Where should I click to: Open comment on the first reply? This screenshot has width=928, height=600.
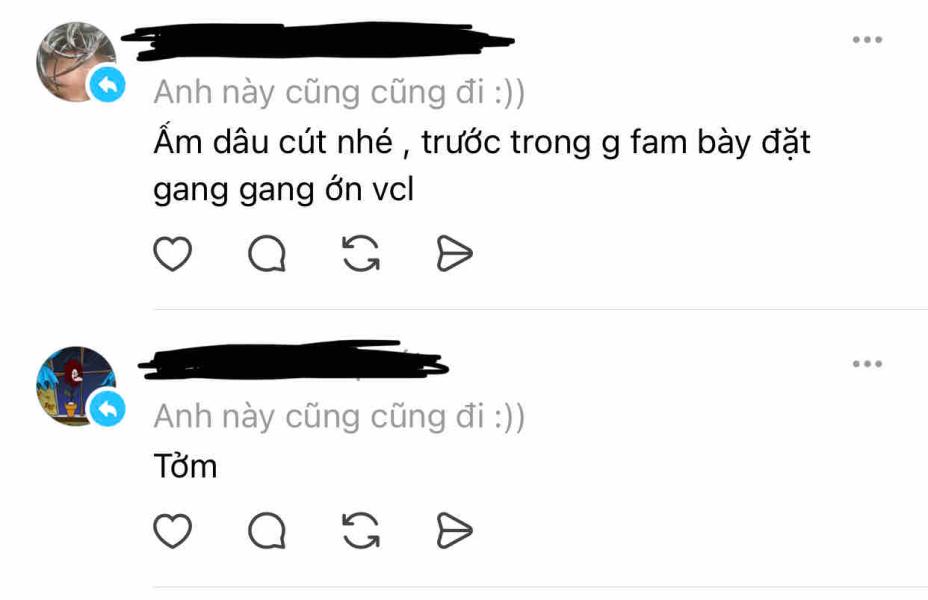pos(267,254)
